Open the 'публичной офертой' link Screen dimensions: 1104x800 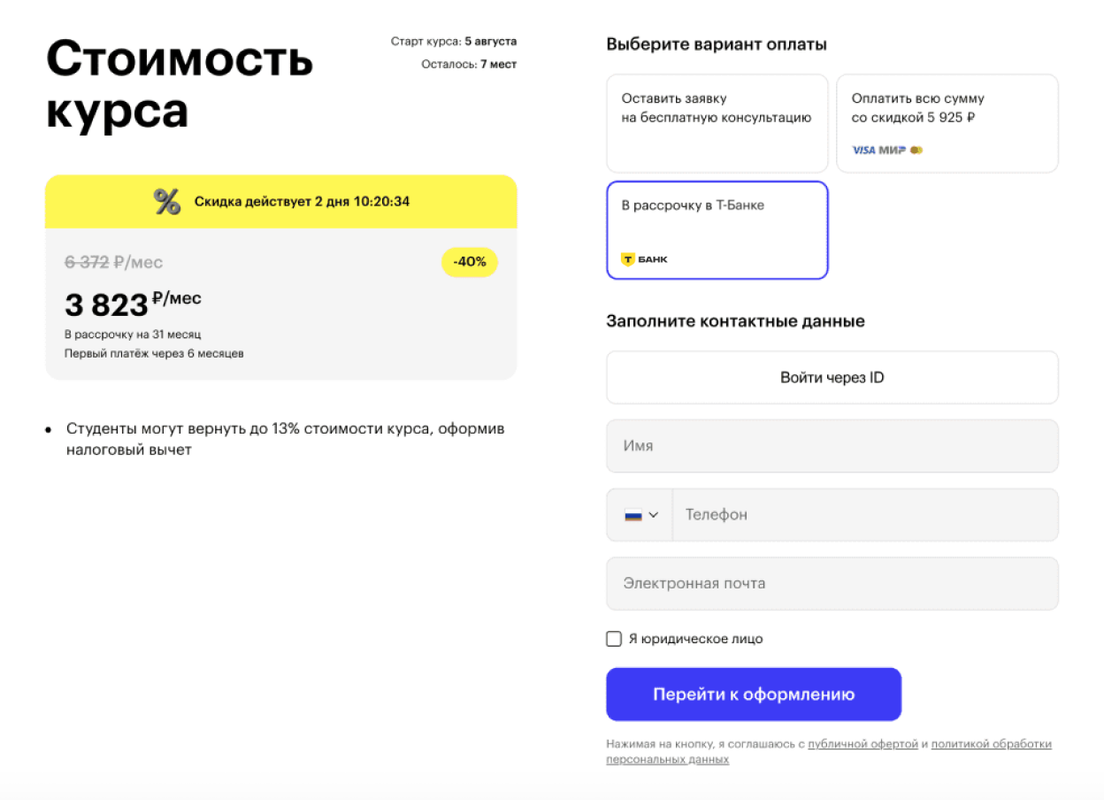(862, 744)
